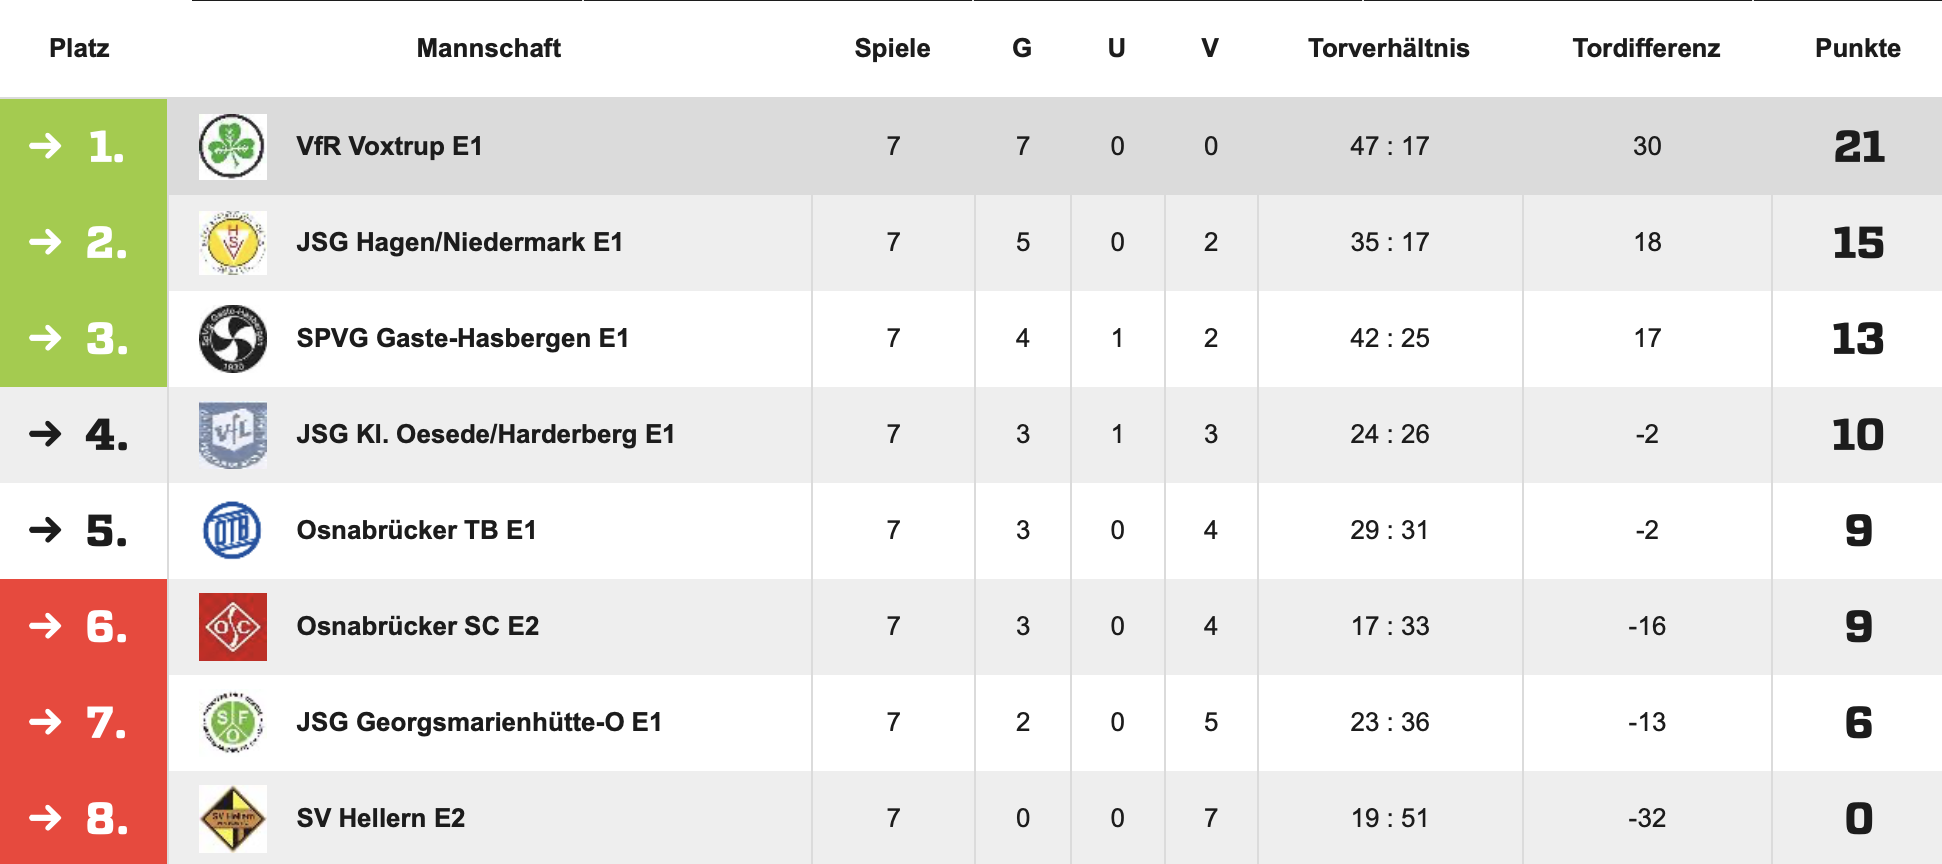The width and height of the screenshot is (1942, 864).
Task: Select the SV Hellern E2 team name
Action: (380, 818)
